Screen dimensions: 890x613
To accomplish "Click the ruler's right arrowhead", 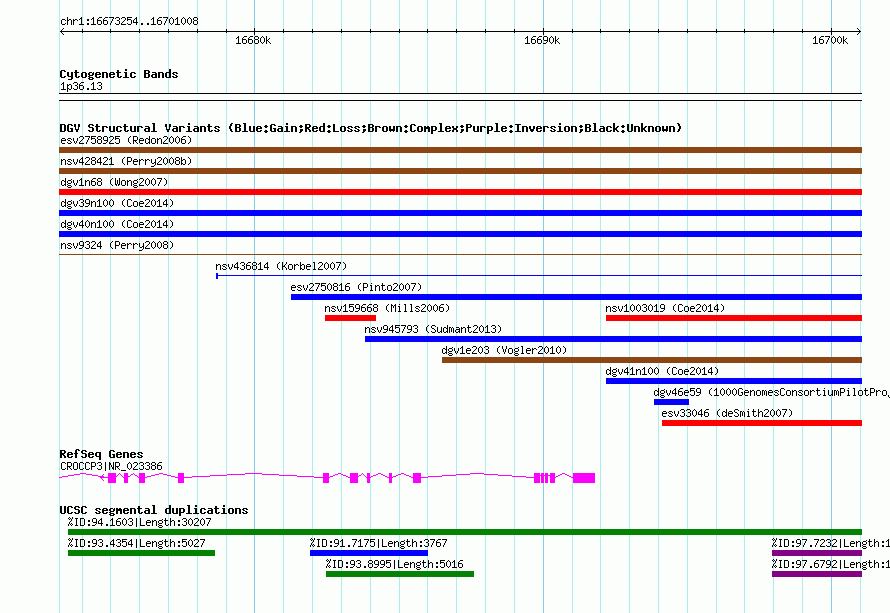I will (x=859, y=31).
